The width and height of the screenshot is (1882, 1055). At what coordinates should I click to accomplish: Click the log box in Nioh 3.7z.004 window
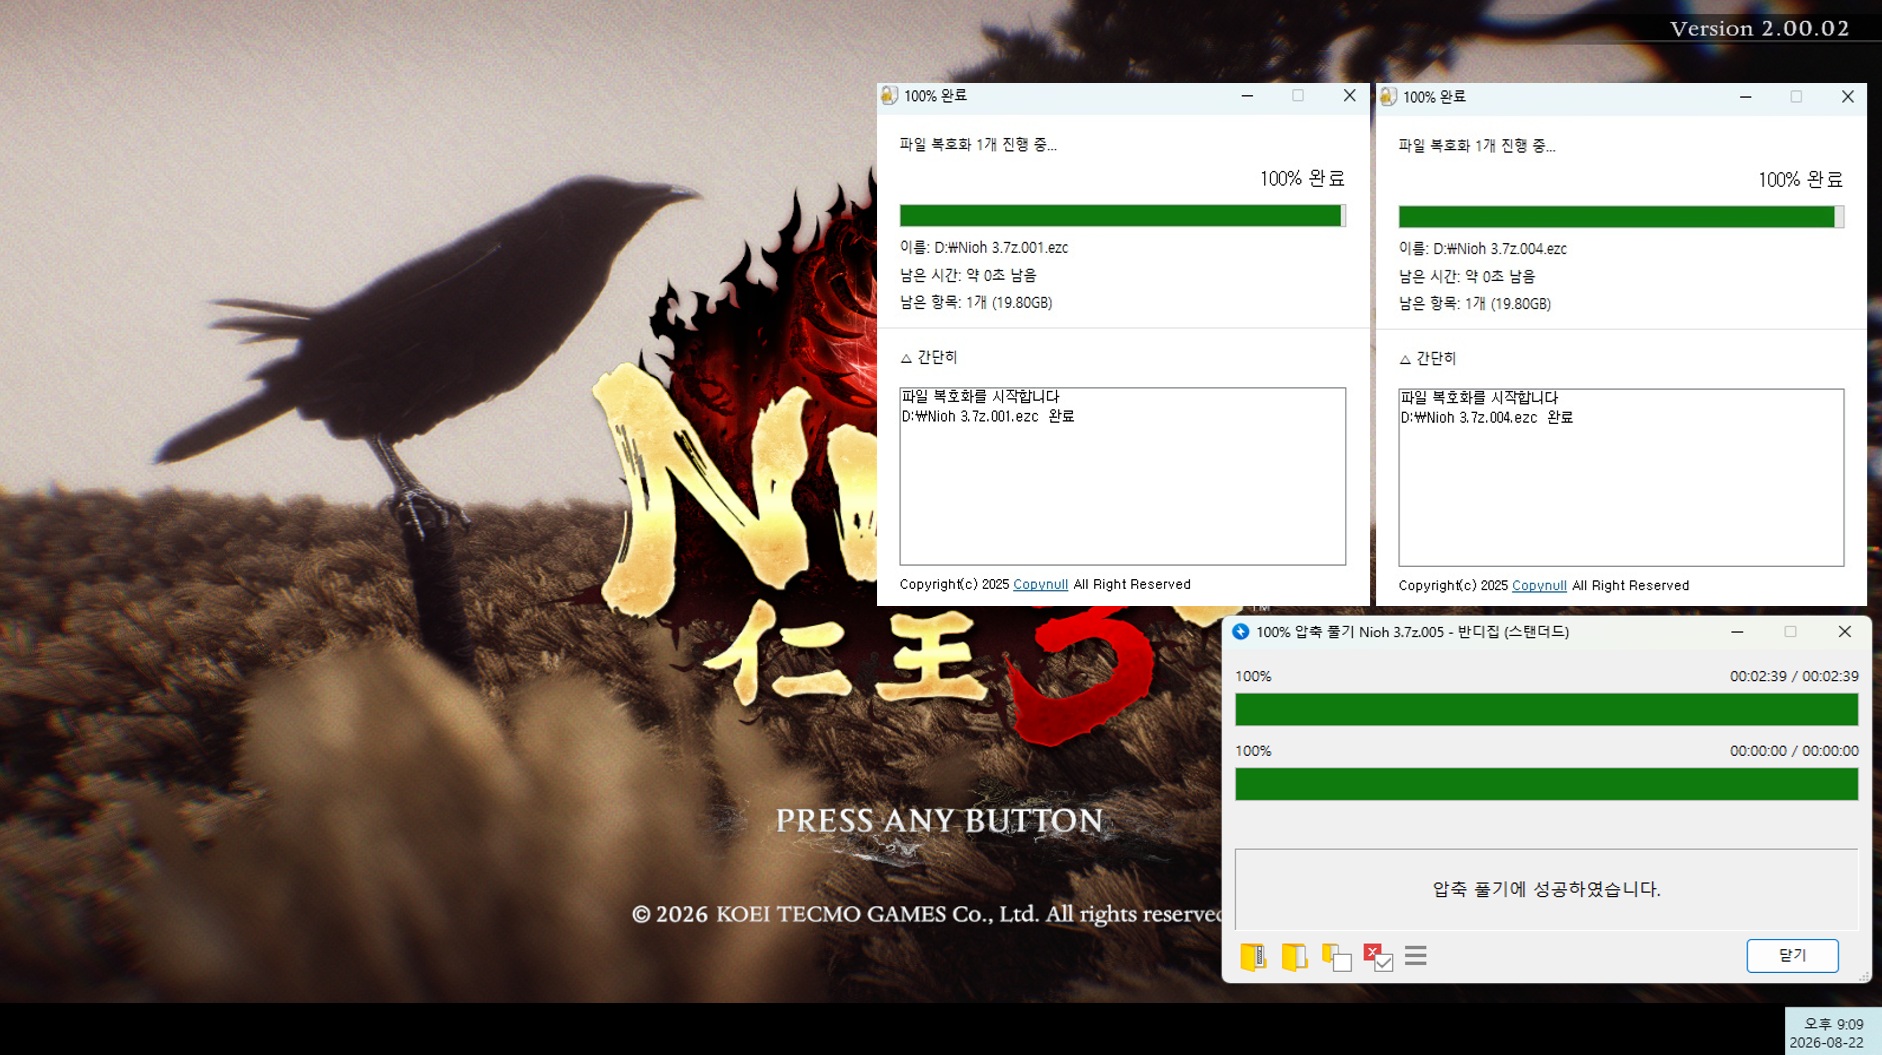[1621, 477]
